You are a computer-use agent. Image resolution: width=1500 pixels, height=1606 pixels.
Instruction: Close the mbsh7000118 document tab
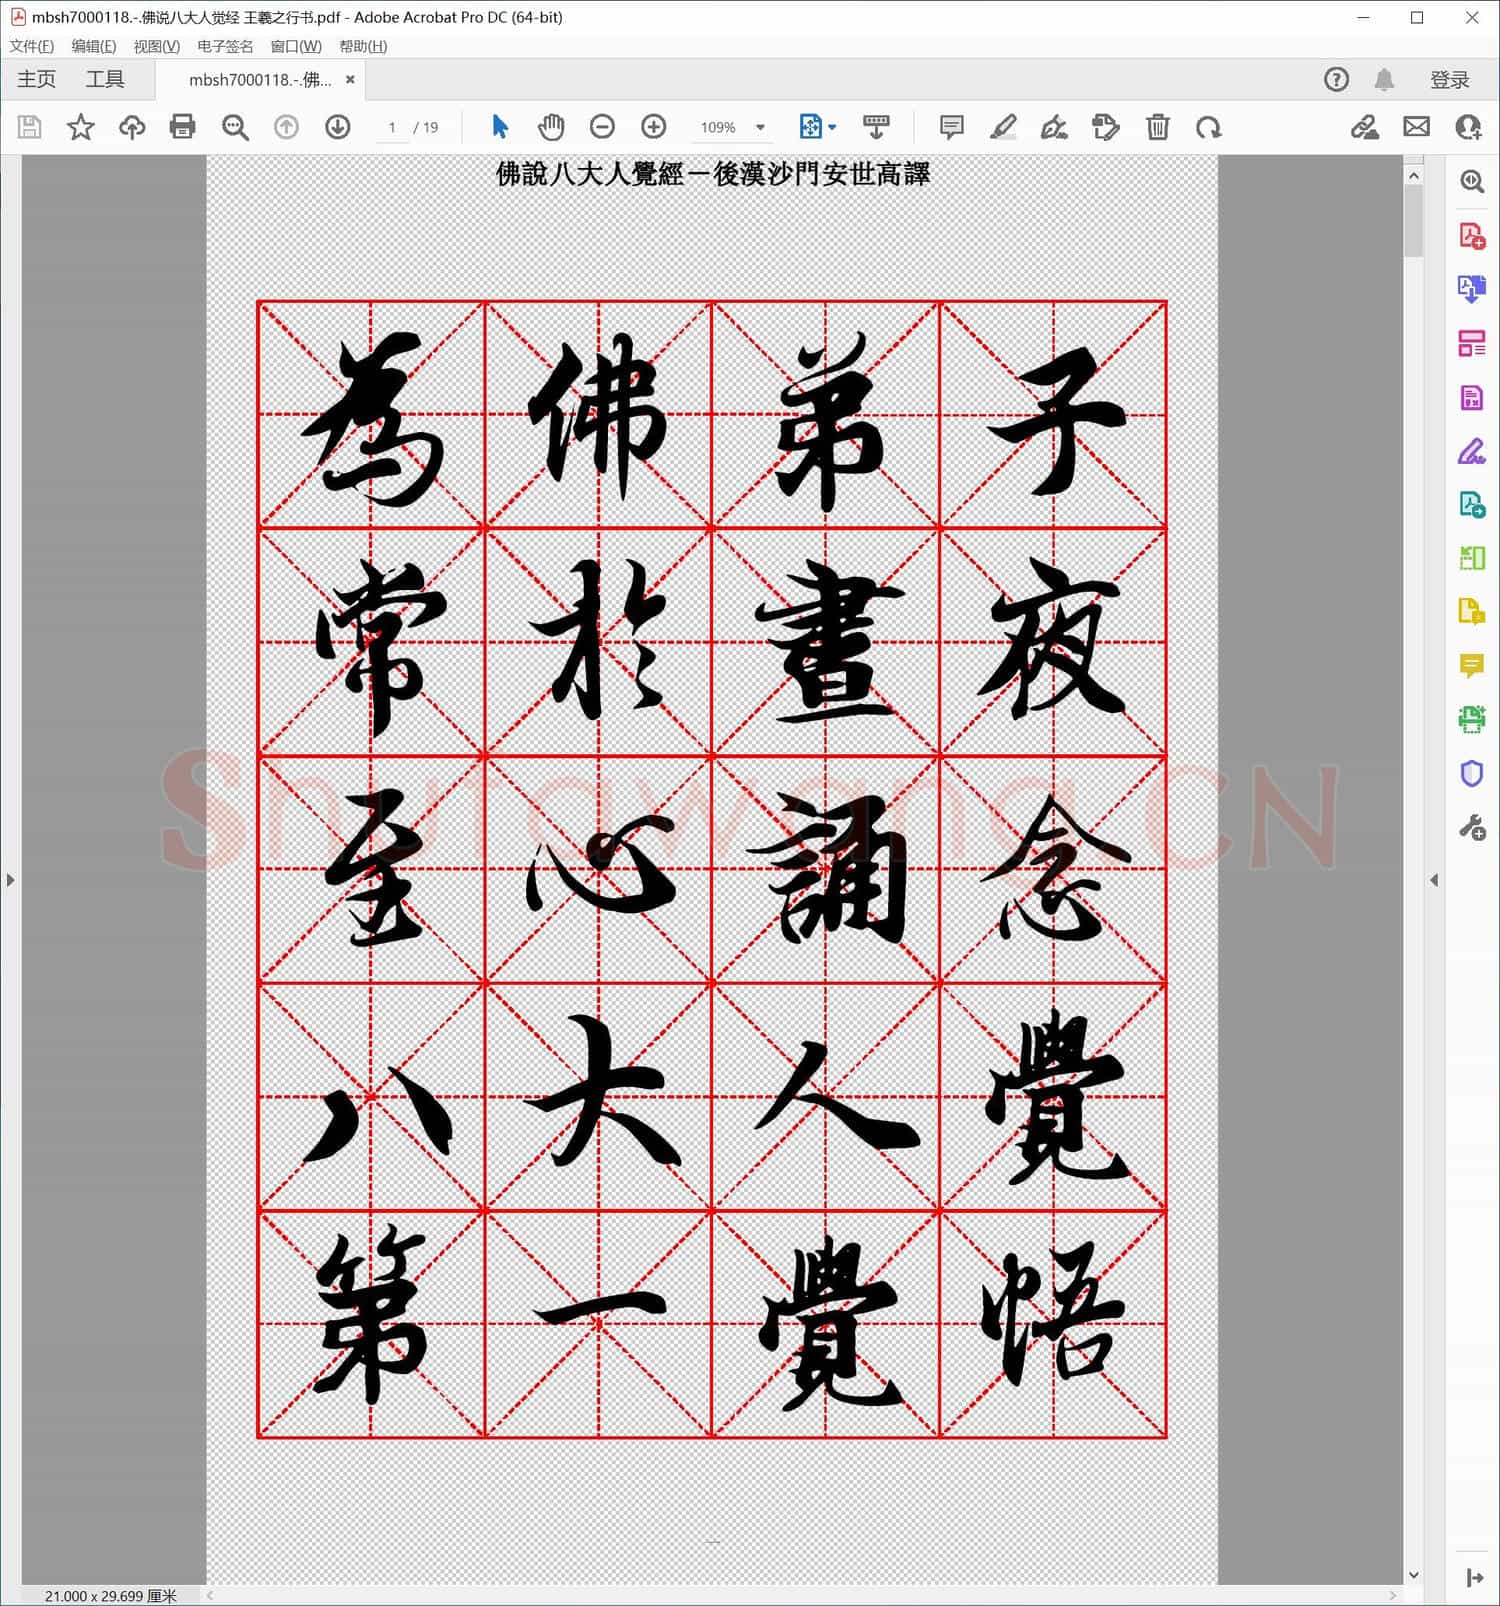pyautogui.click(x=350, y=80)
